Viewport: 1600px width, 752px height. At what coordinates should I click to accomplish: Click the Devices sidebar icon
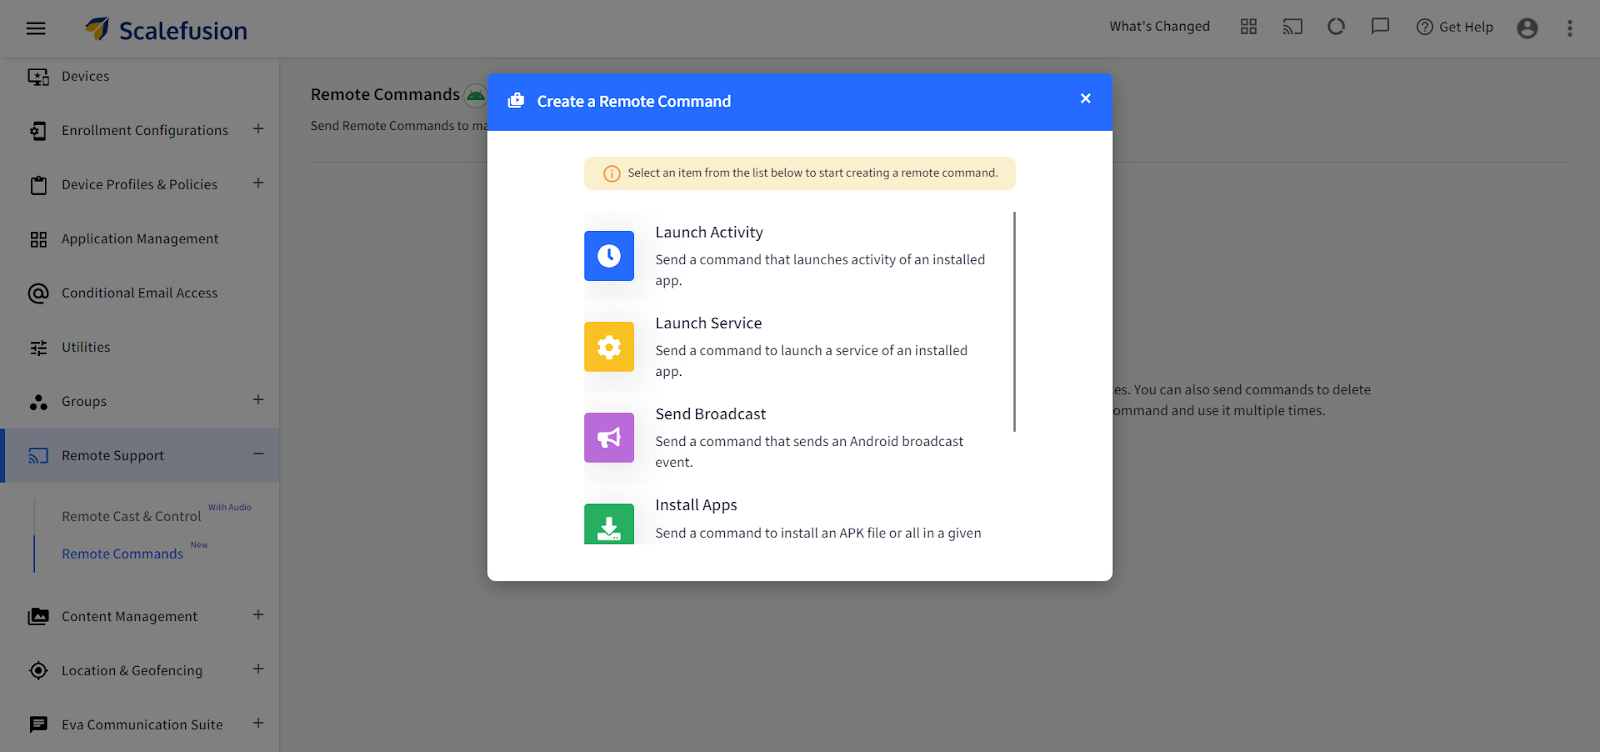coord(38,76)
